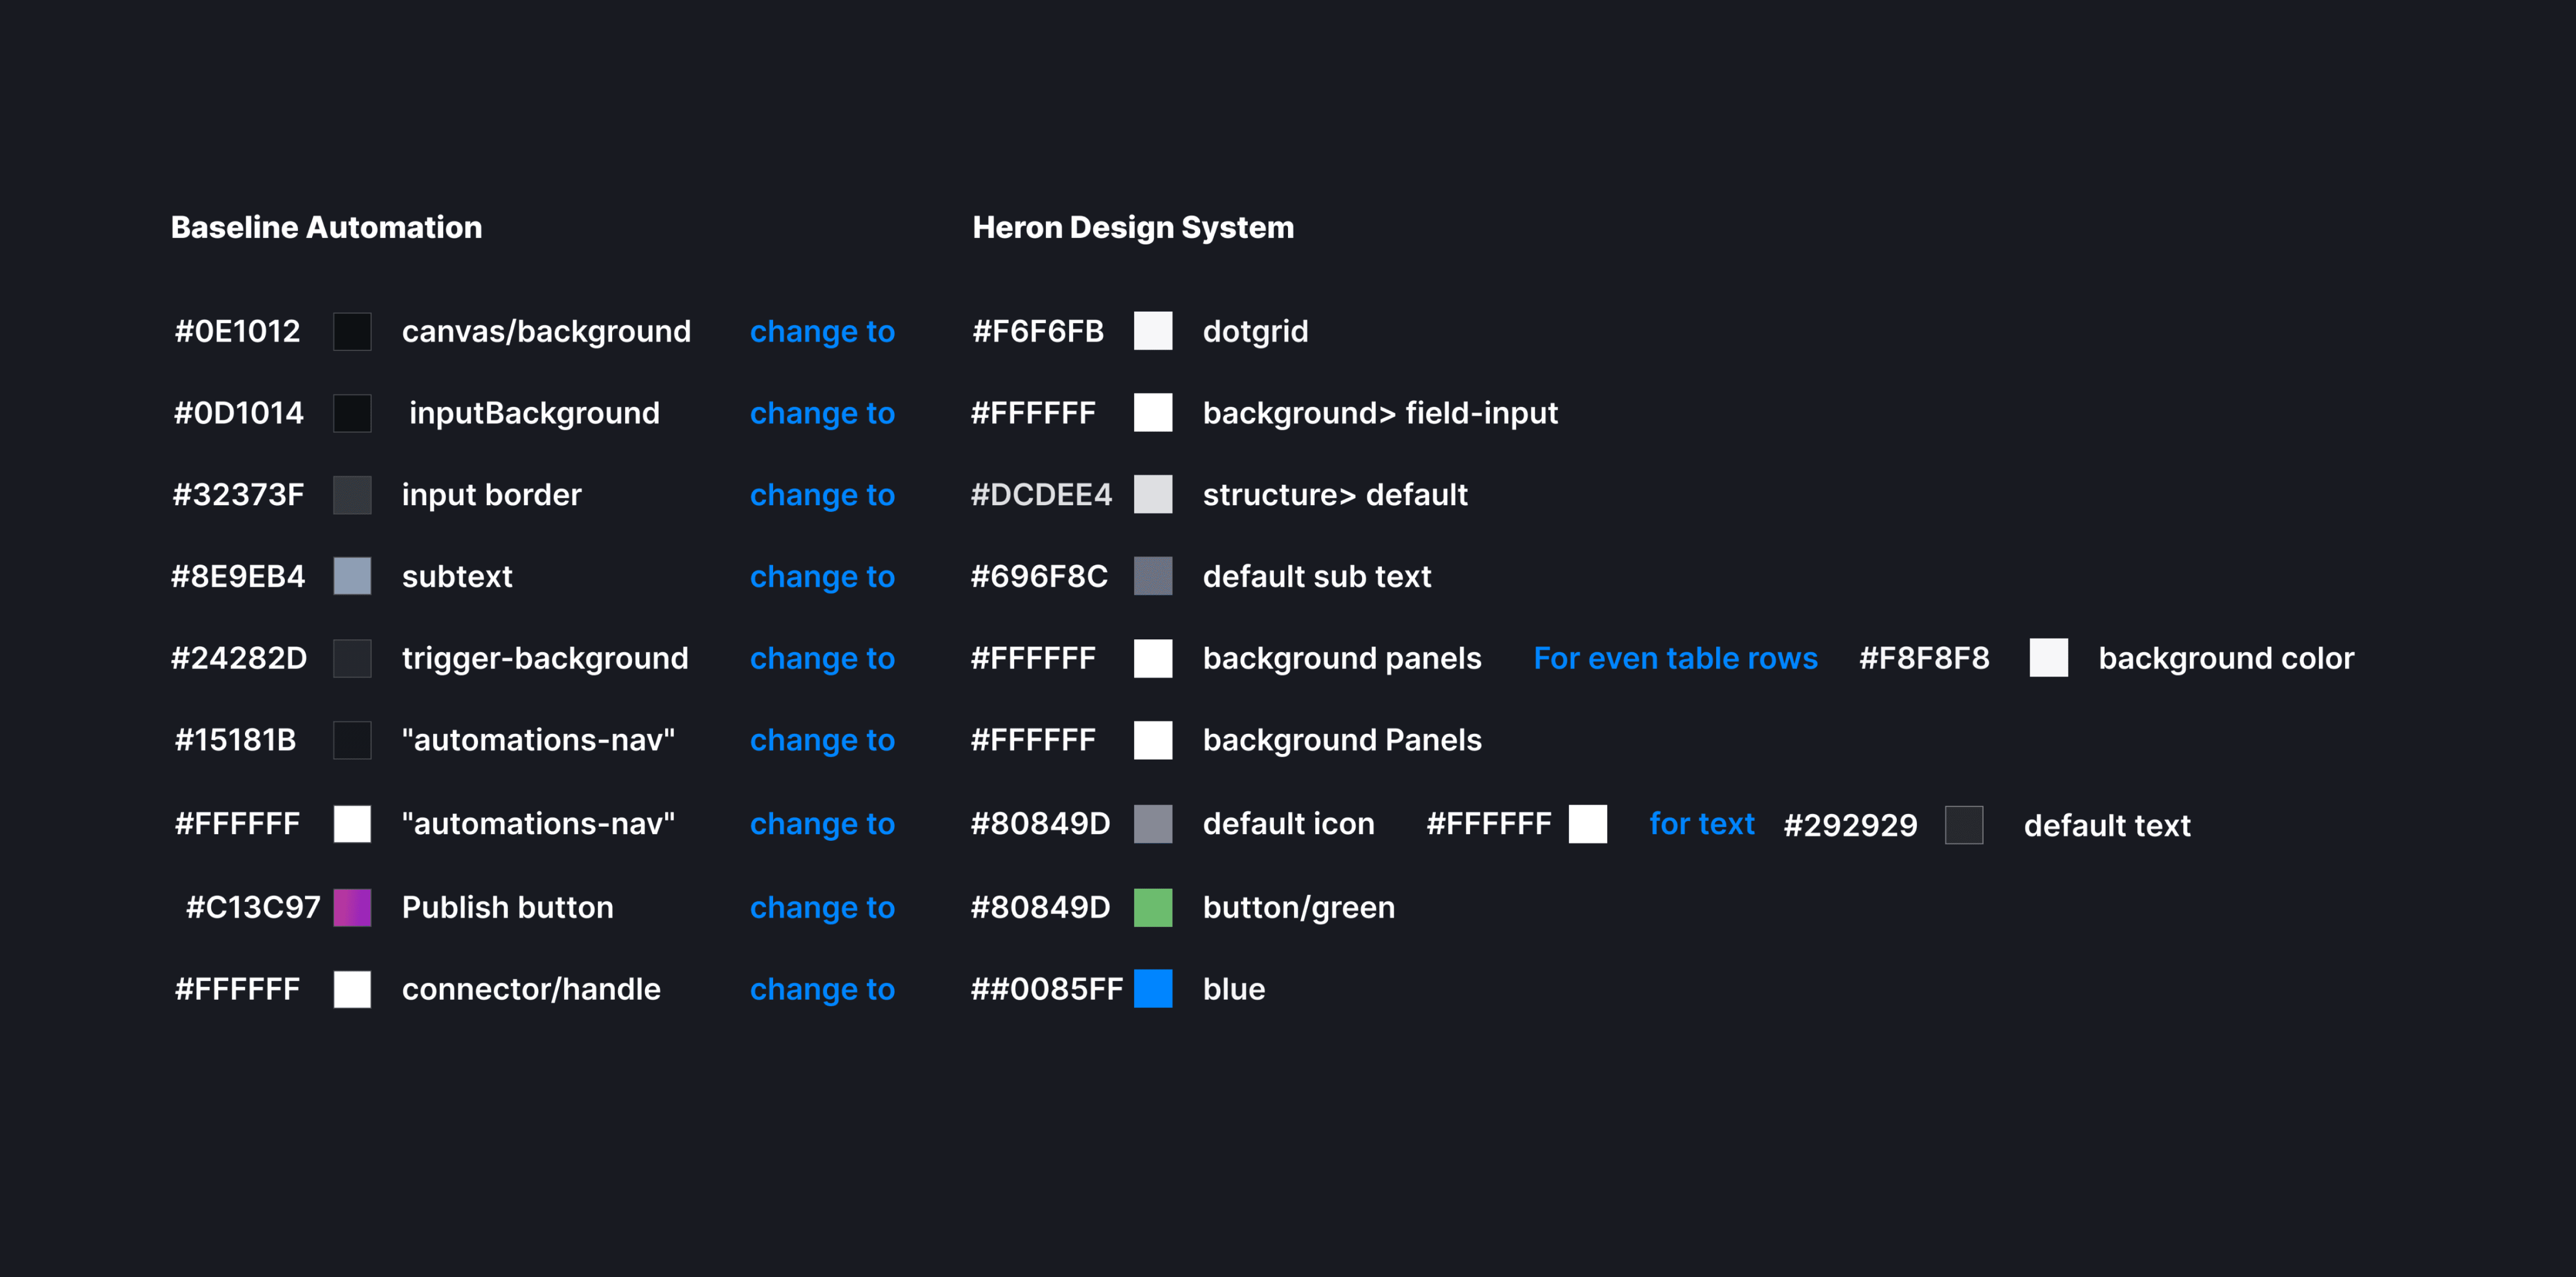Select the #696F8C default sub text swatch
2576x1277 pixels.
tap(1153, 576)
